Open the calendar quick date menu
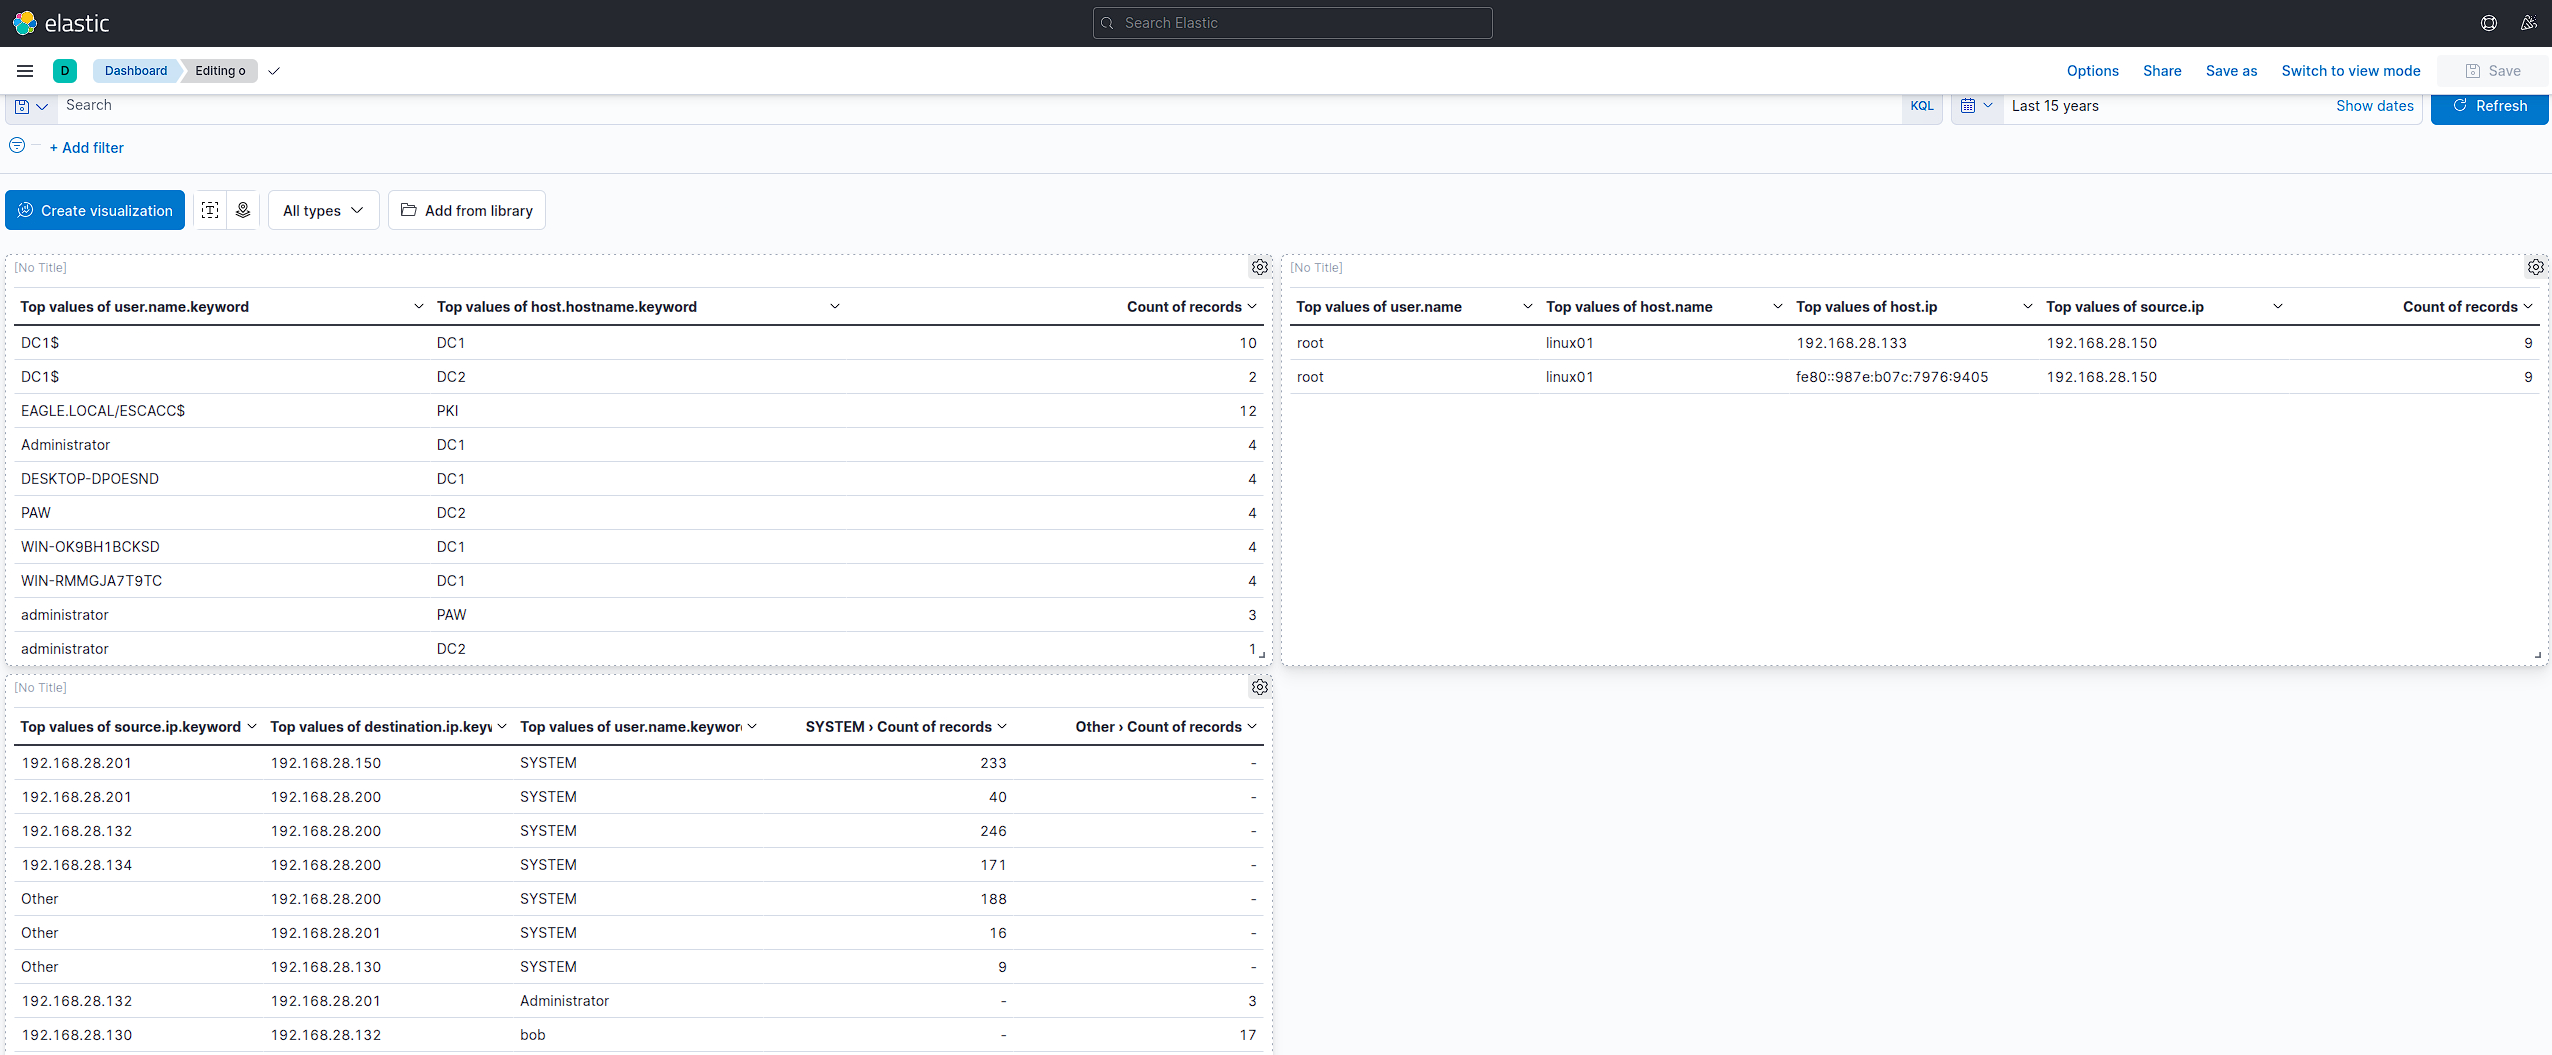This screenshot has width=2552, height=1055. [x=1977, y=106]
